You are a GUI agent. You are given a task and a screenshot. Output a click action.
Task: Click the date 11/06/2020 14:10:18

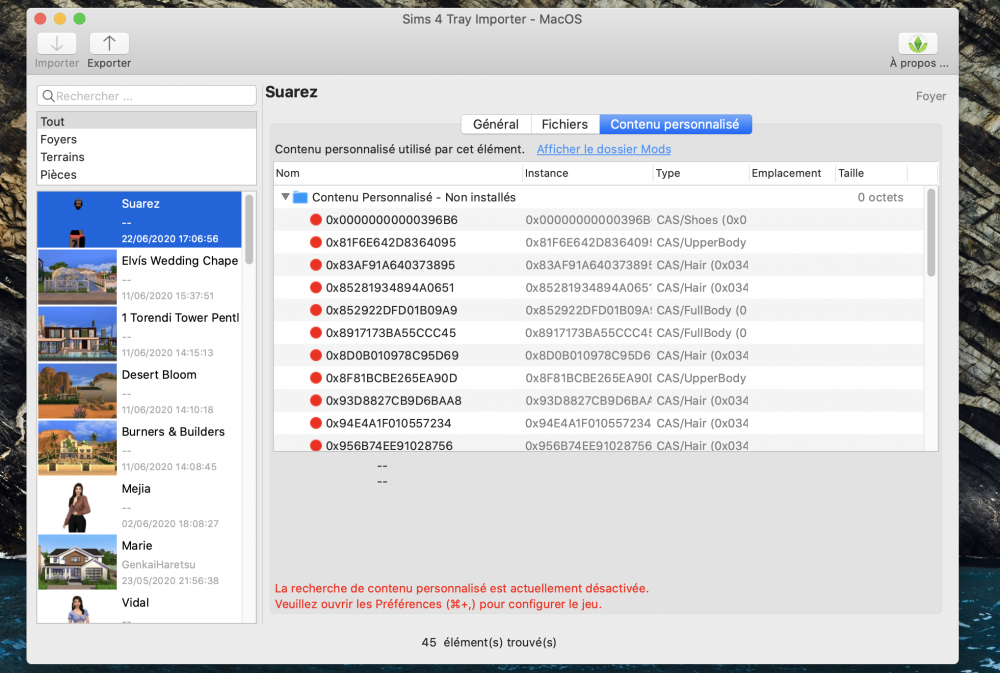pyautogui.click(x=167, y=410)
